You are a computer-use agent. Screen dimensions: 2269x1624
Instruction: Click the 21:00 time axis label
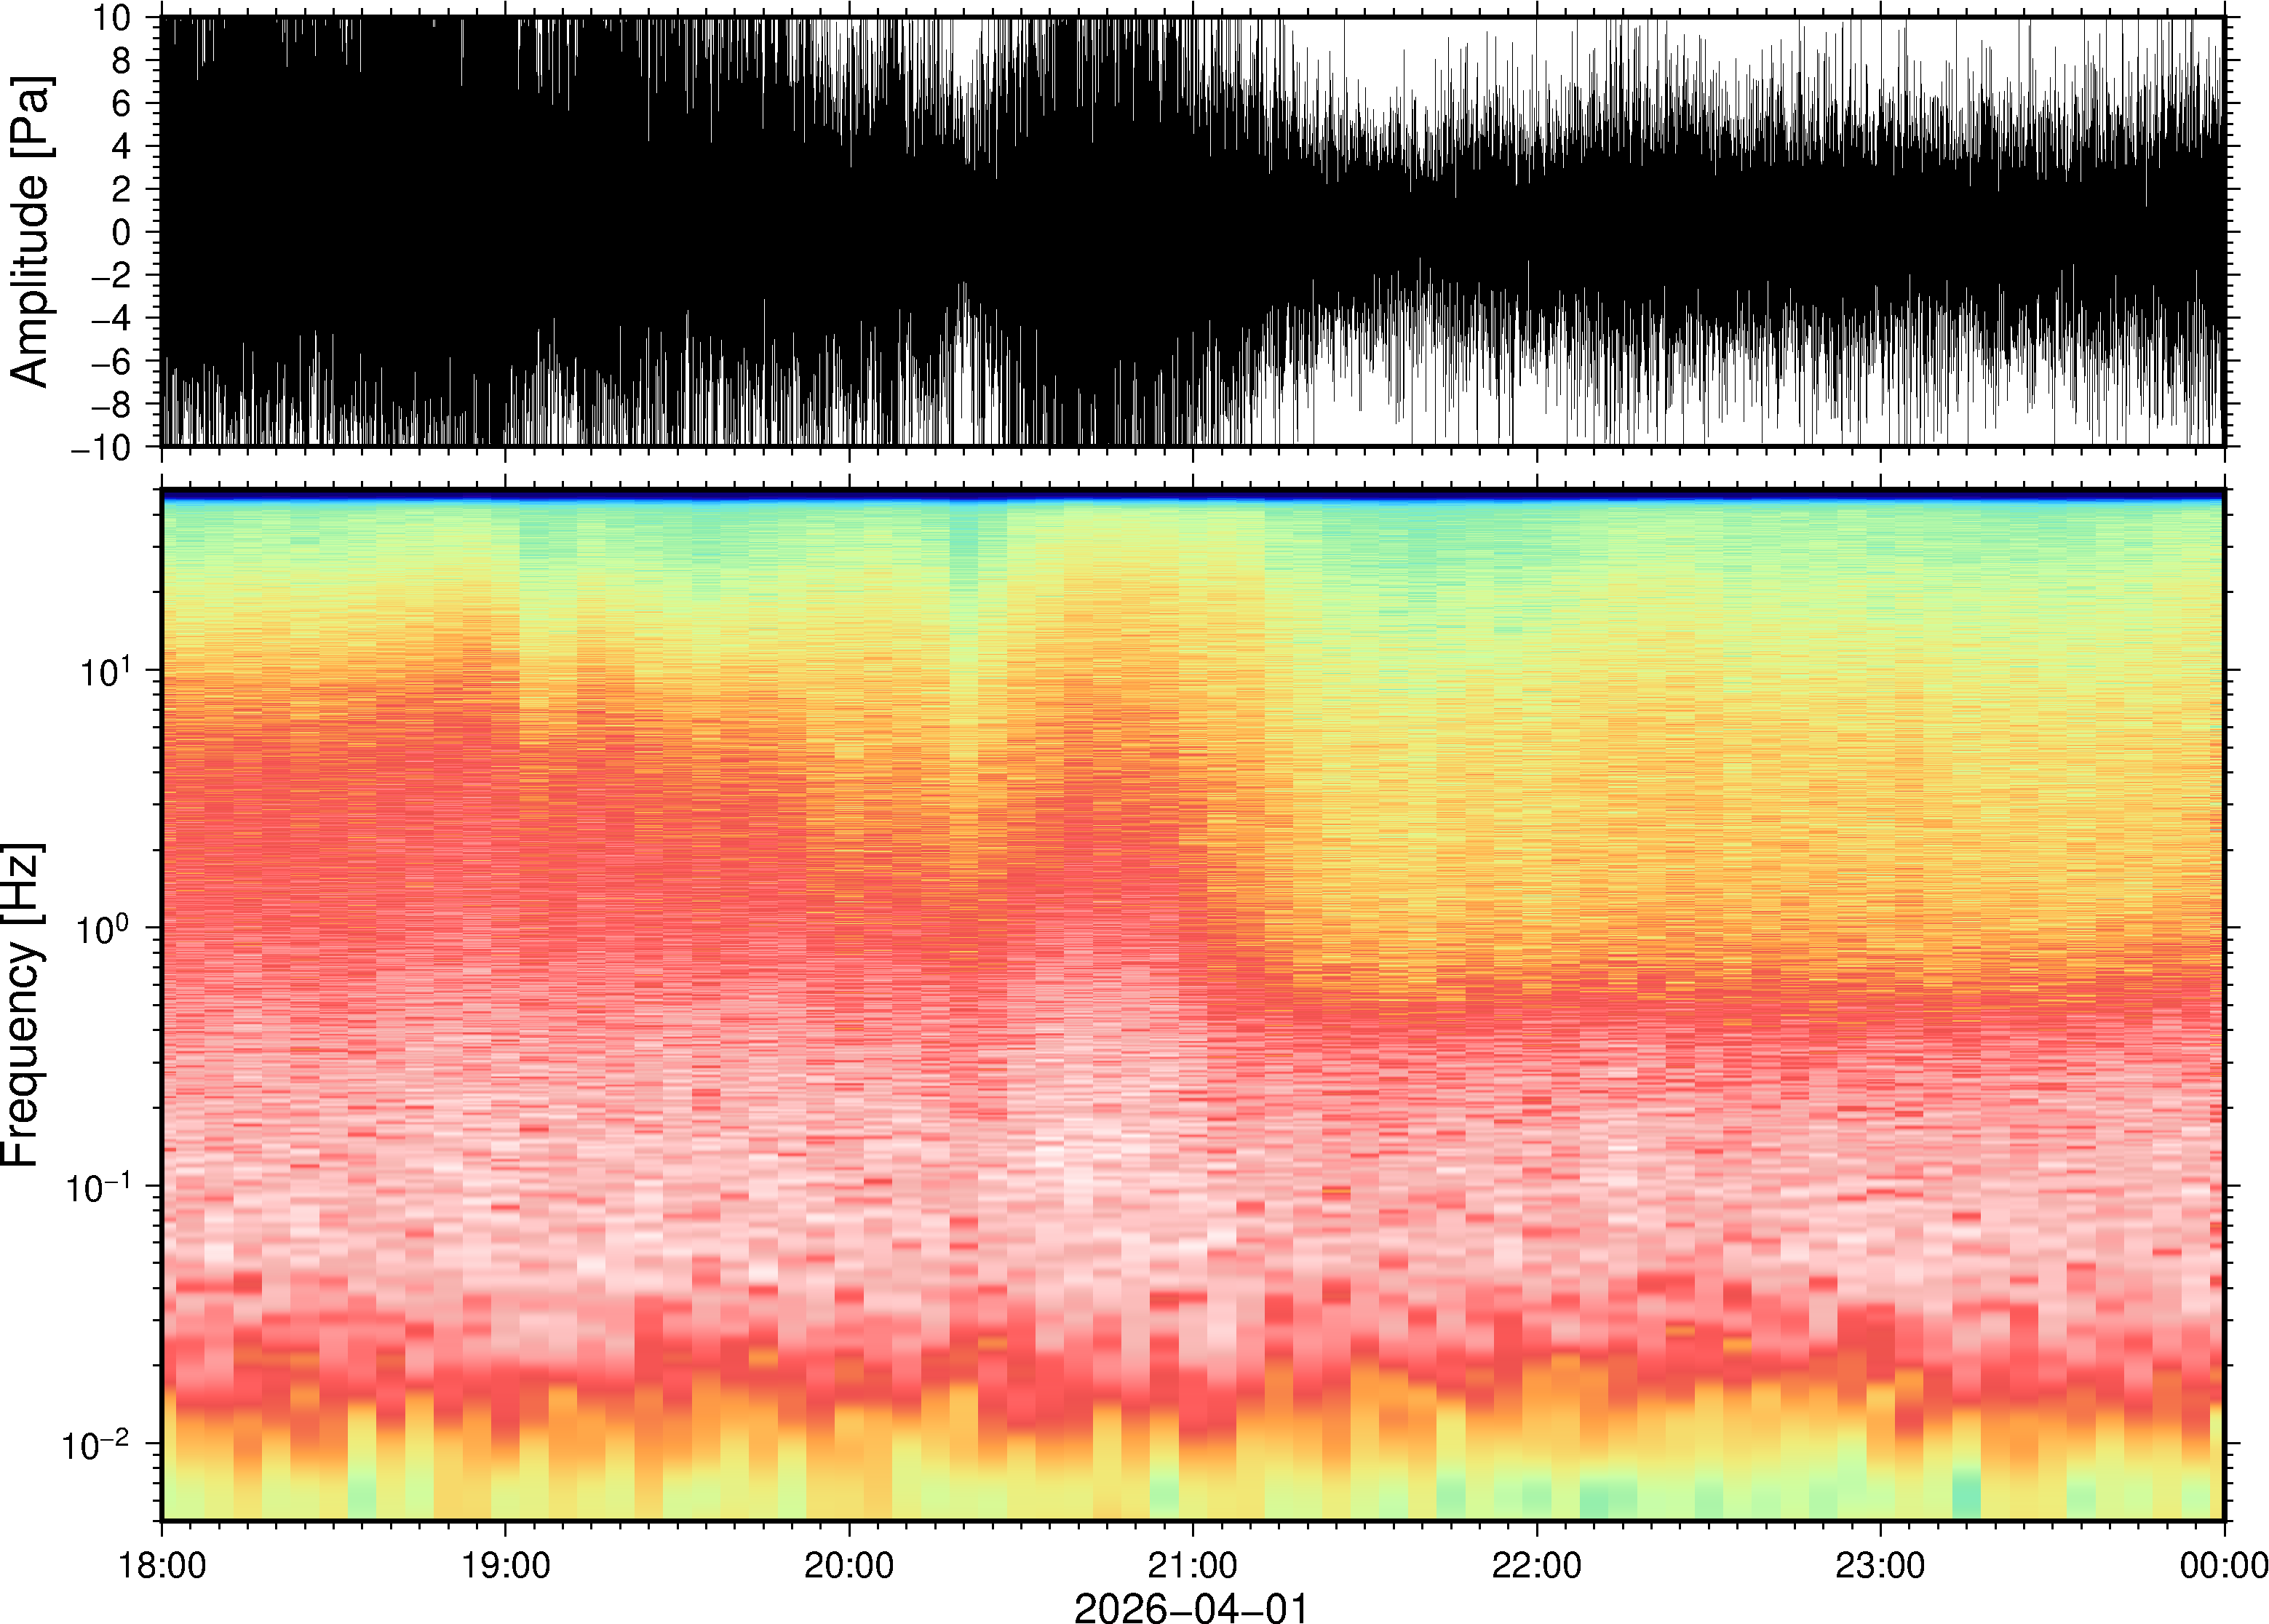[1192, 1565]
